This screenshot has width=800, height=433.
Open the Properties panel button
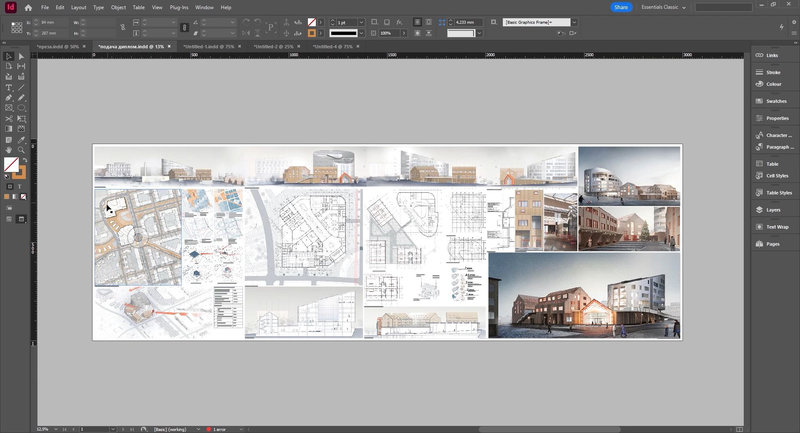777,118
